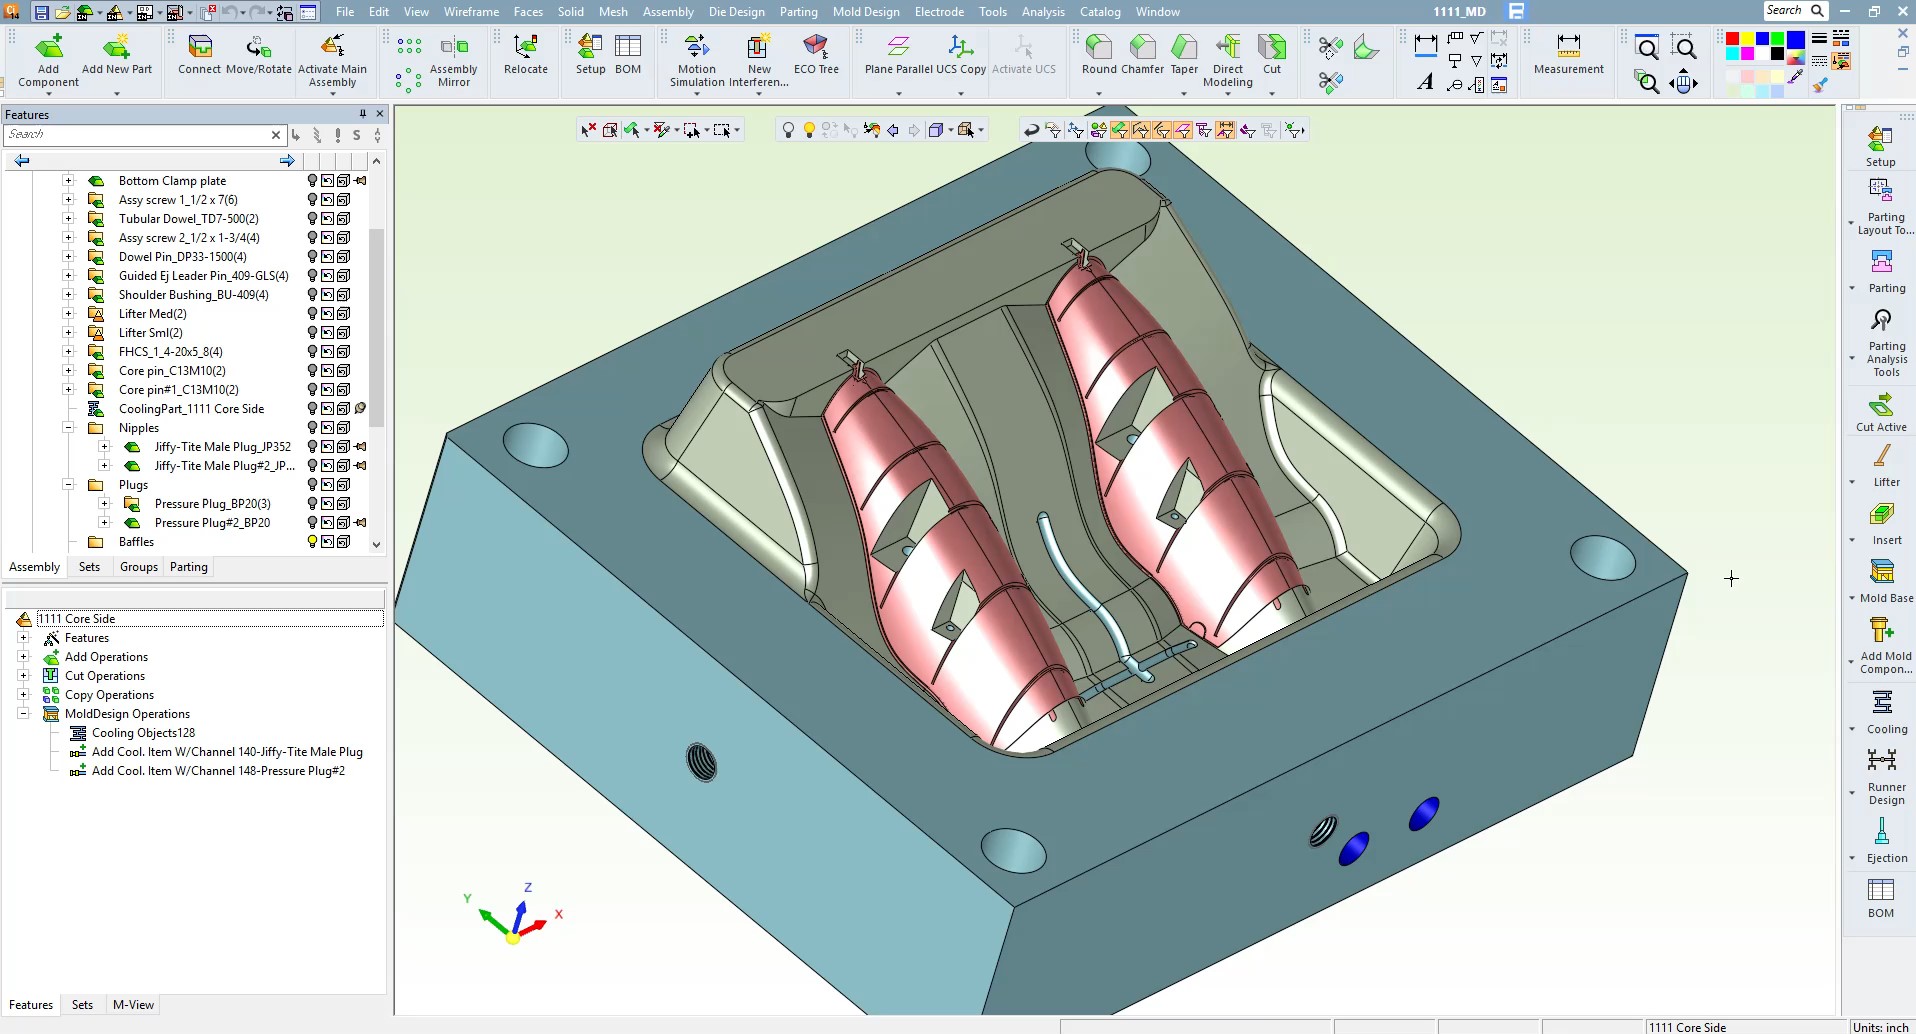1916x1034 pixels.
Task: Click the ECO Tree icon
Action: (816, 48)
